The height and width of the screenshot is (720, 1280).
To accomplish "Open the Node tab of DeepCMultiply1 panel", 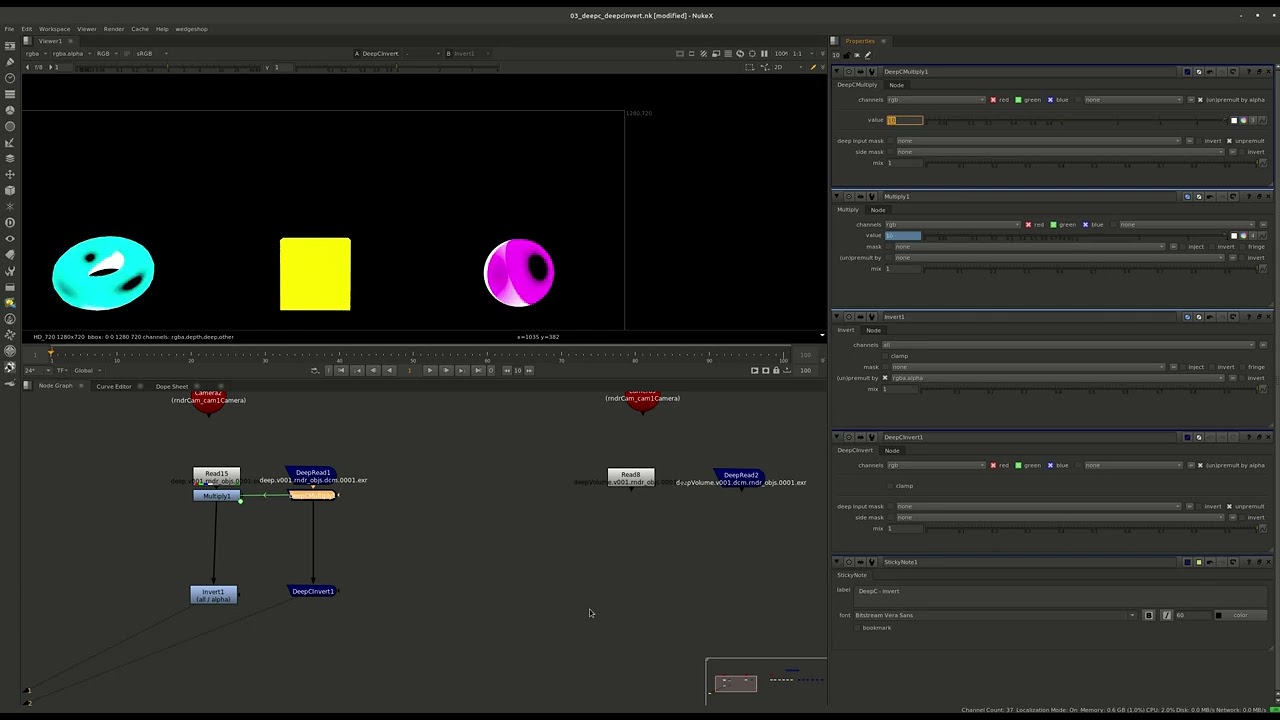I will coord(896,85).
